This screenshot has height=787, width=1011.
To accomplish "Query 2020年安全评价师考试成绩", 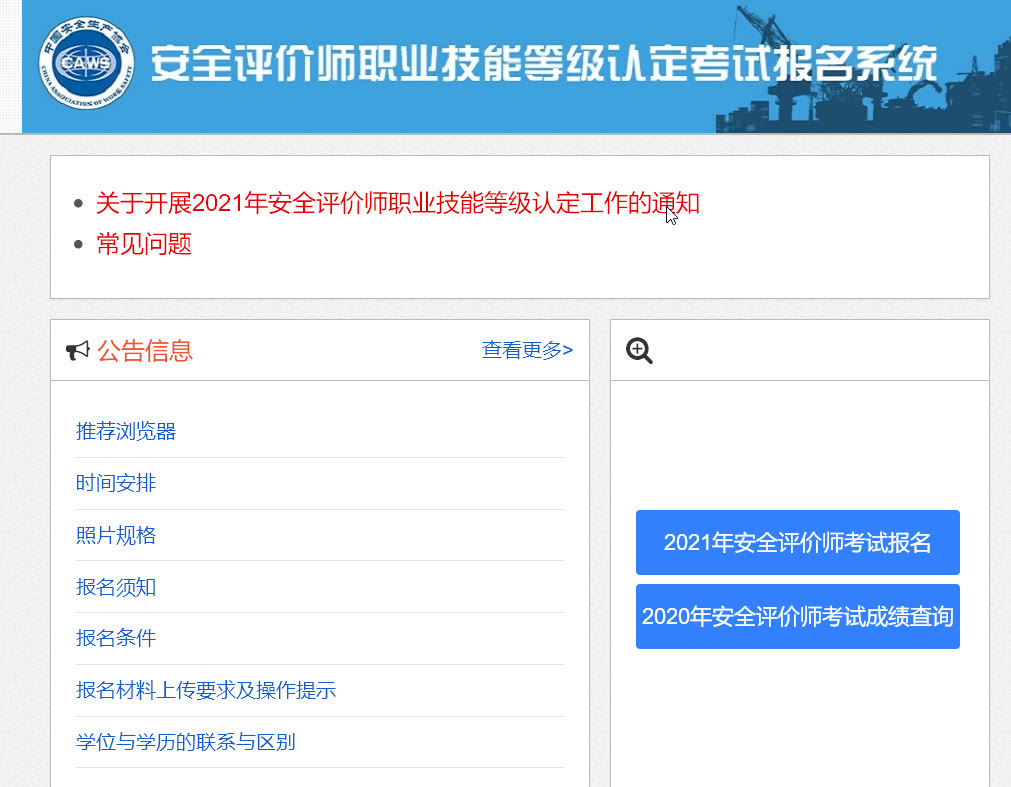I will coord(797,616).
